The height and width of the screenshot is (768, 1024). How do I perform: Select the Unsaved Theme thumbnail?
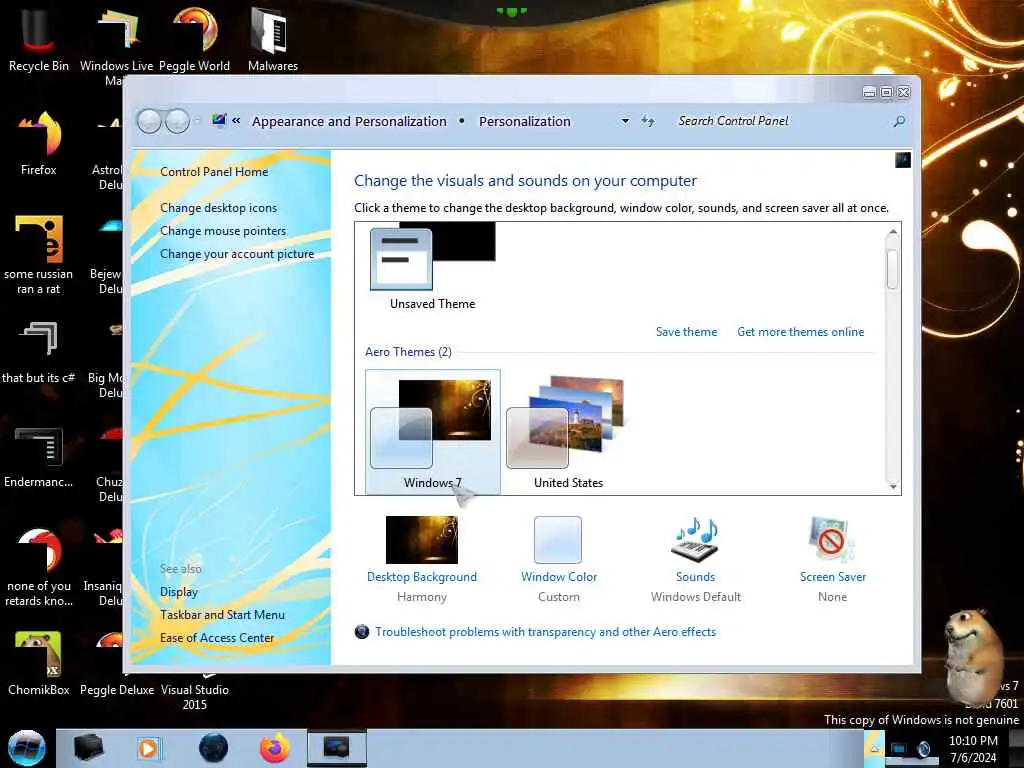[x=432, y=268]
